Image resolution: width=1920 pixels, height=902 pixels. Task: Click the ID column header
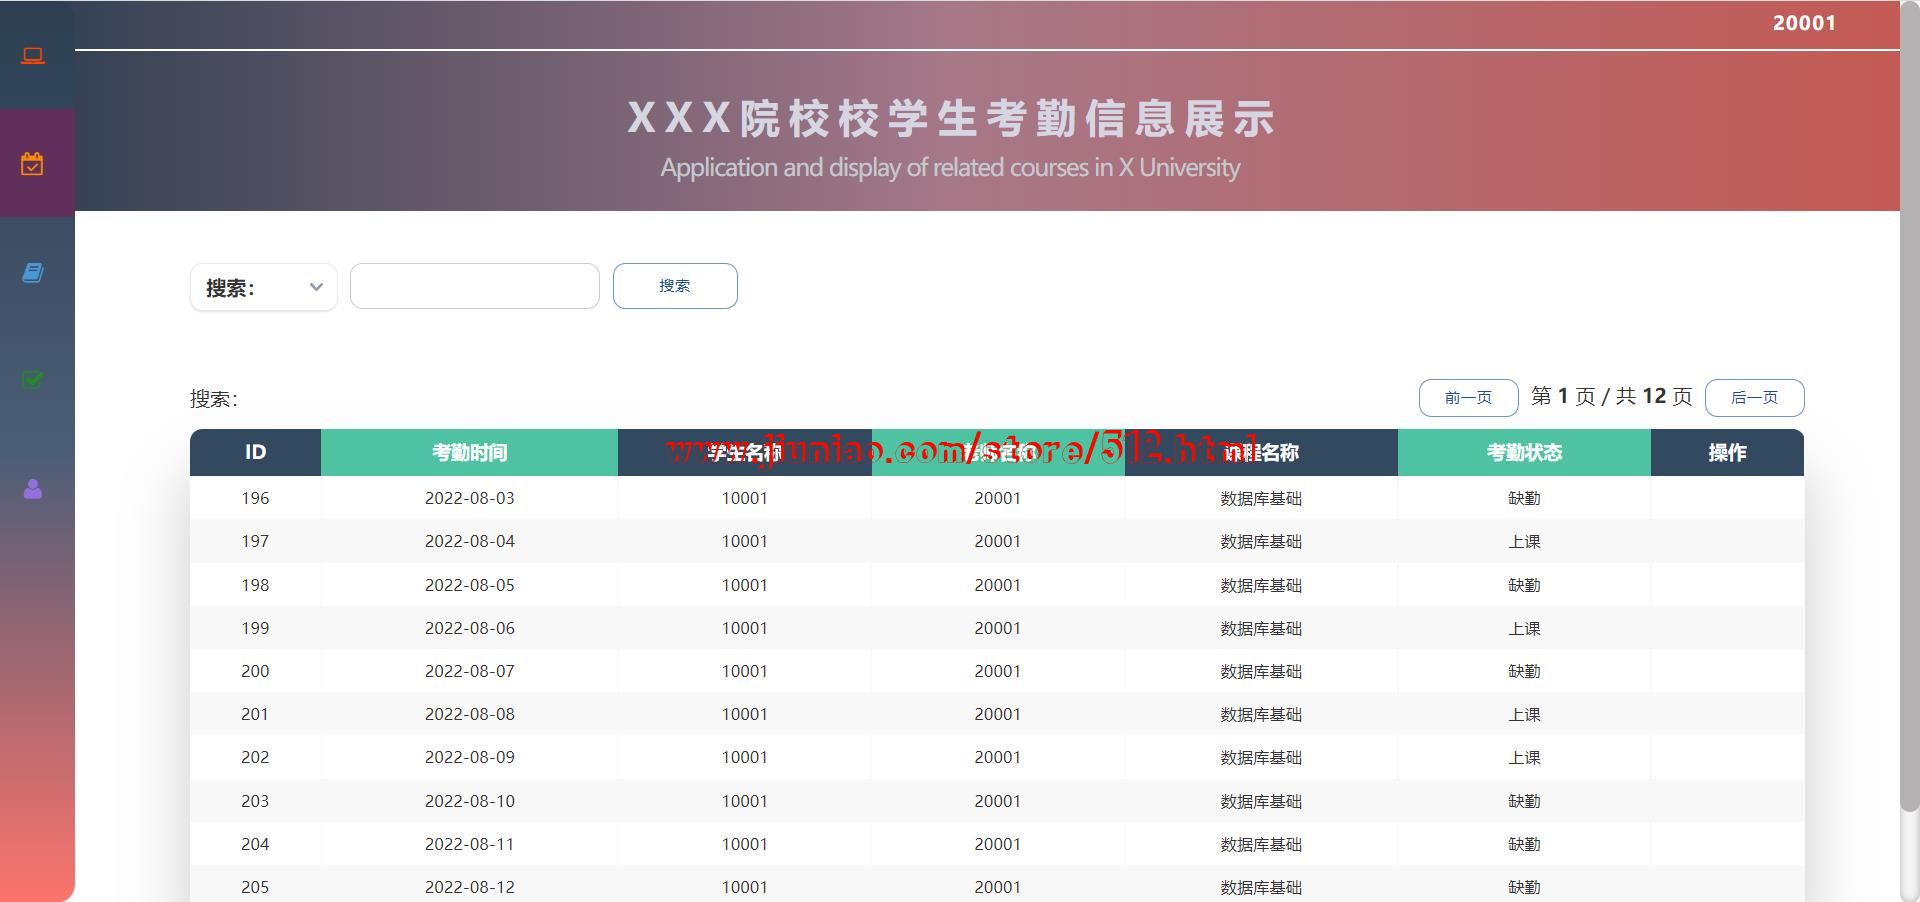coord(255,453)
